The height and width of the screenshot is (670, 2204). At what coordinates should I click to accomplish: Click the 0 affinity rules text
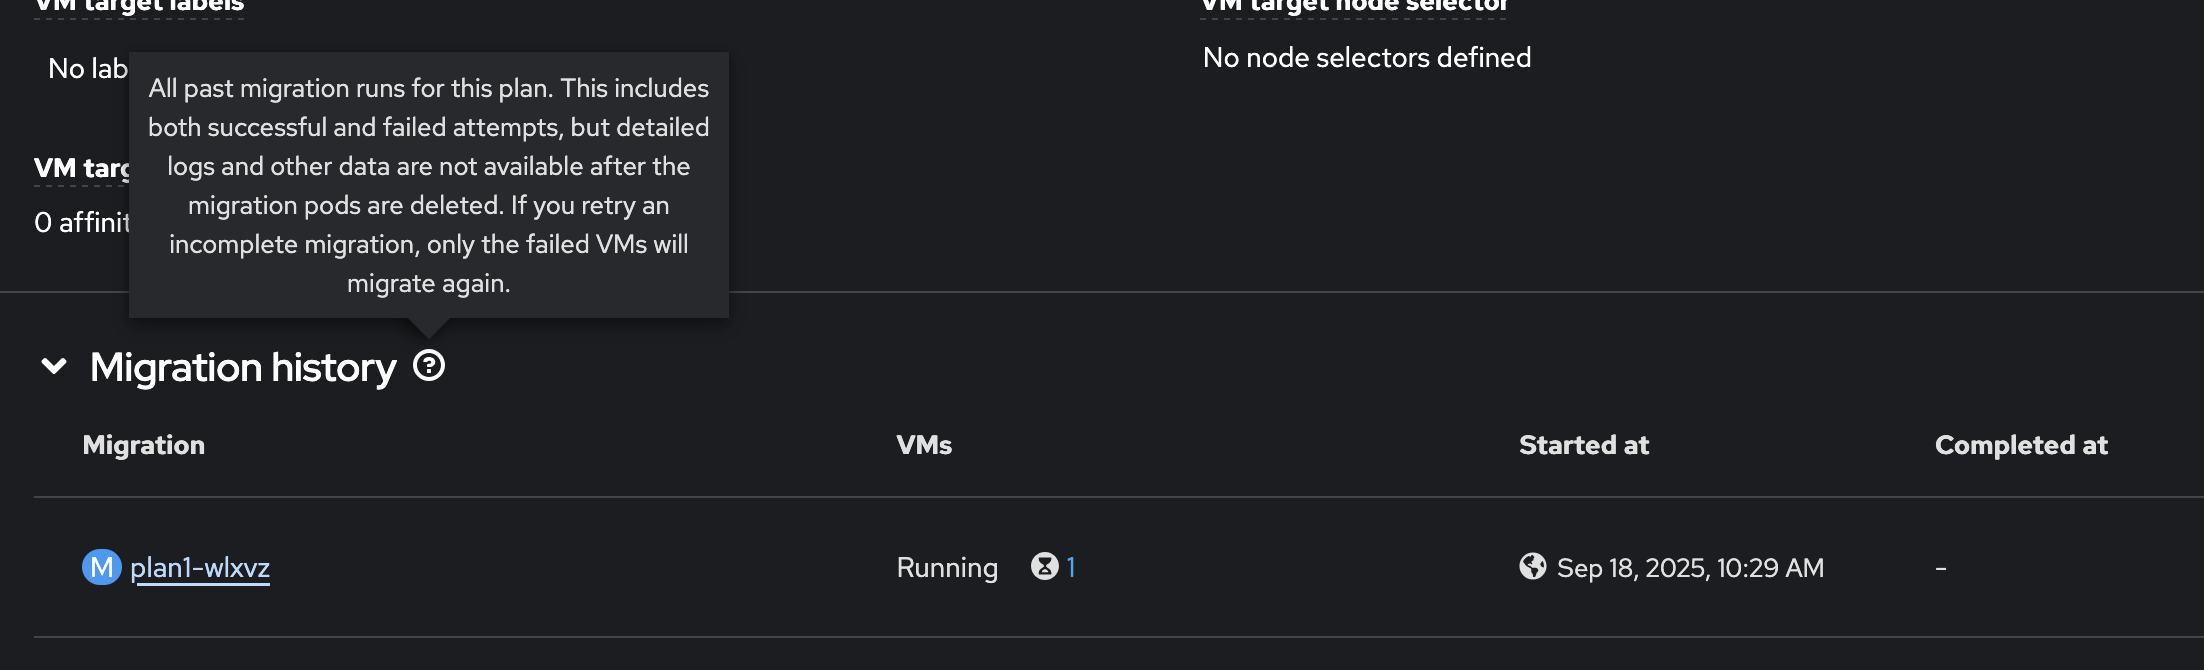click(82, 222)
